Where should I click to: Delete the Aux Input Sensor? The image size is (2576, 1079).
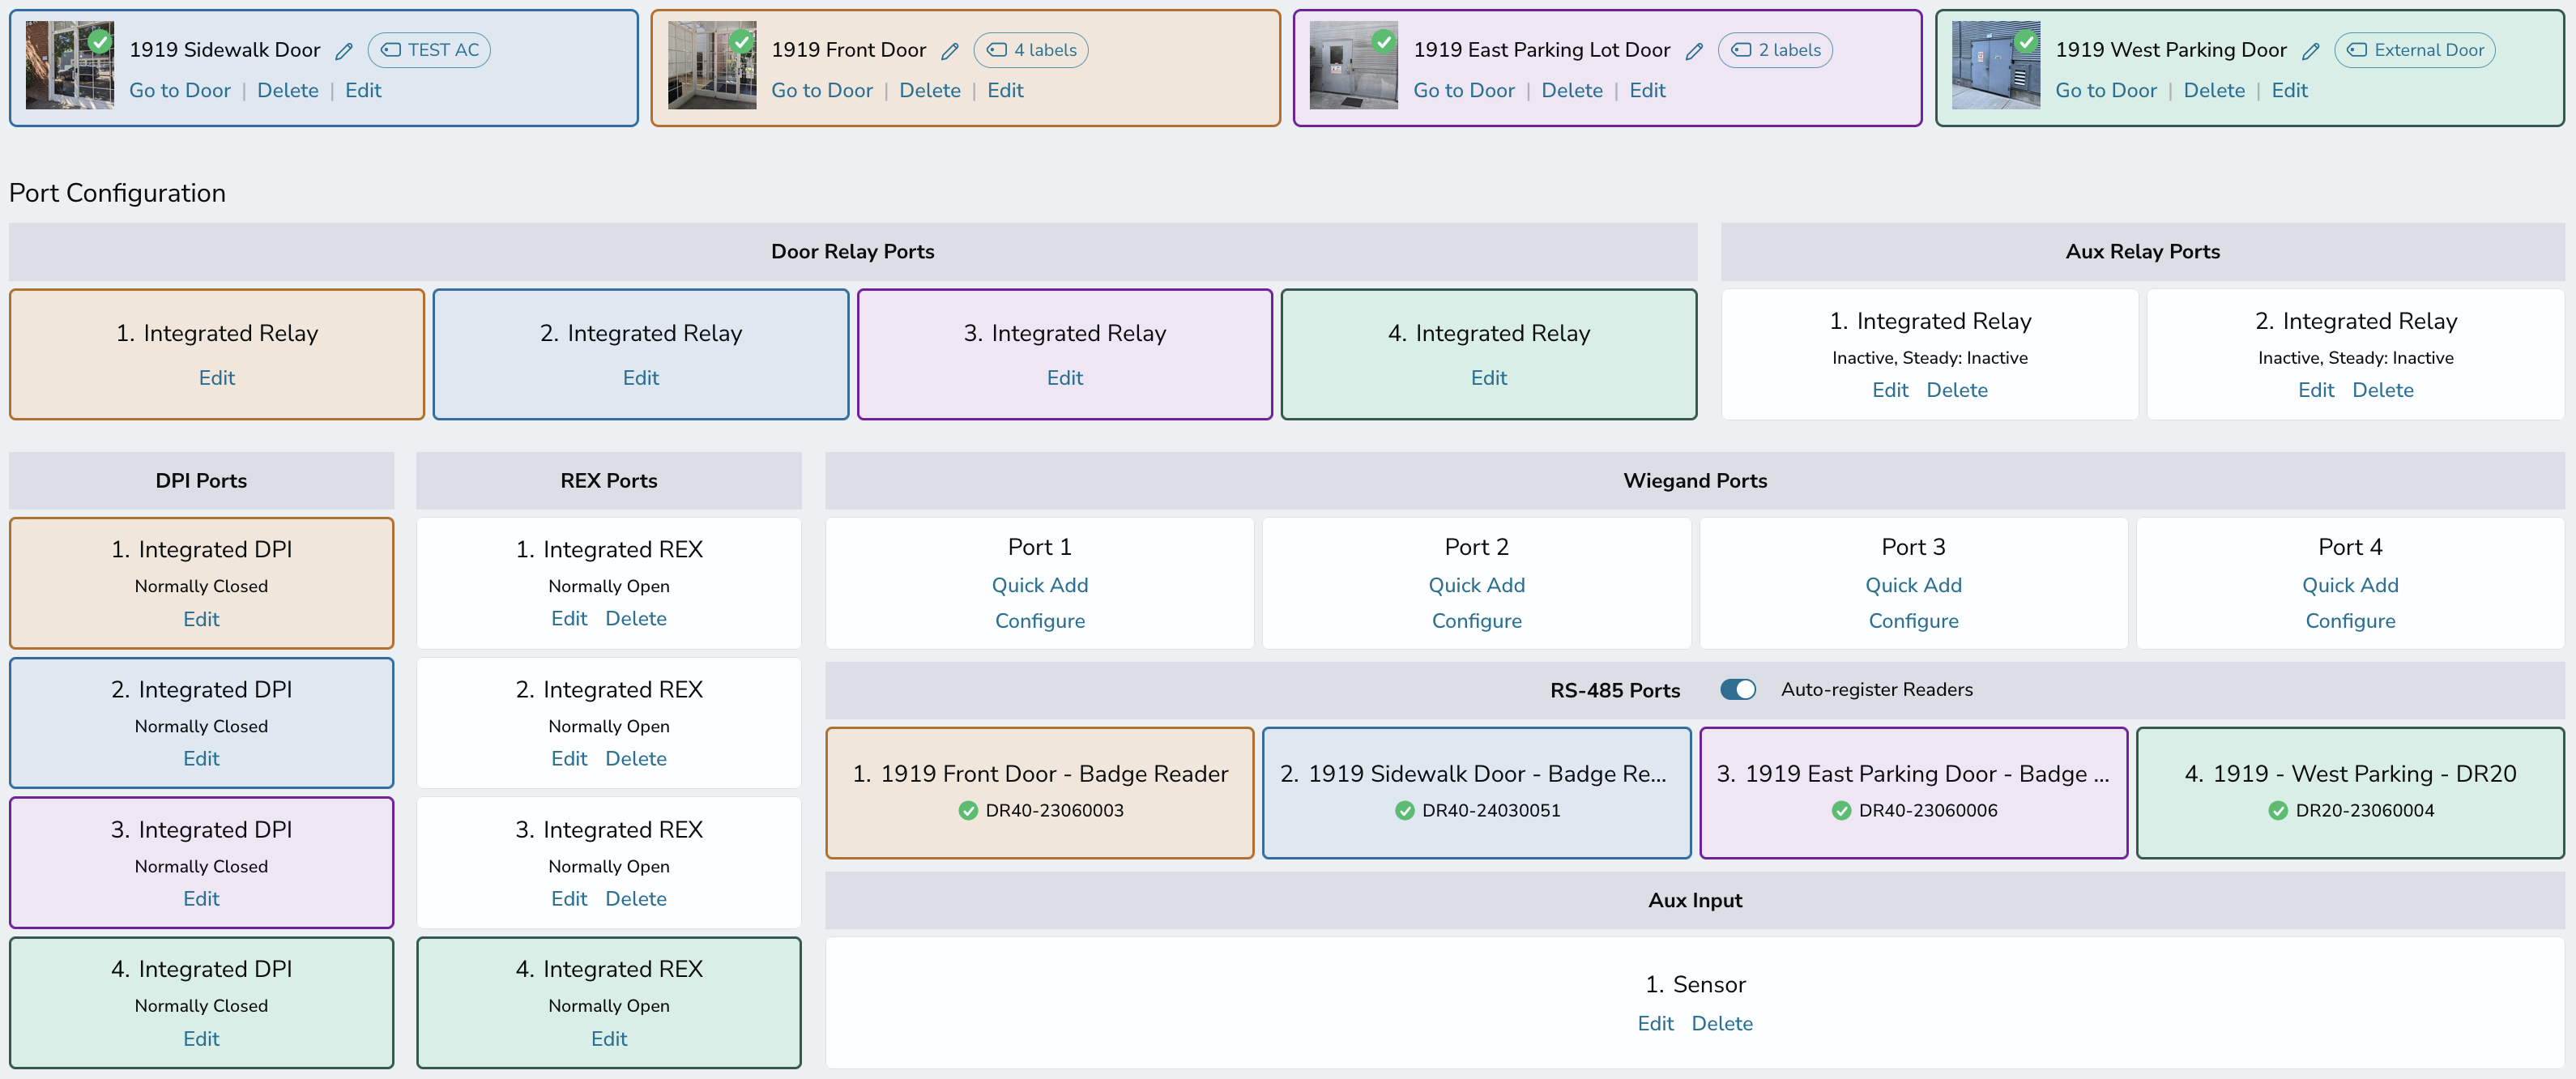(1722, 1023)
